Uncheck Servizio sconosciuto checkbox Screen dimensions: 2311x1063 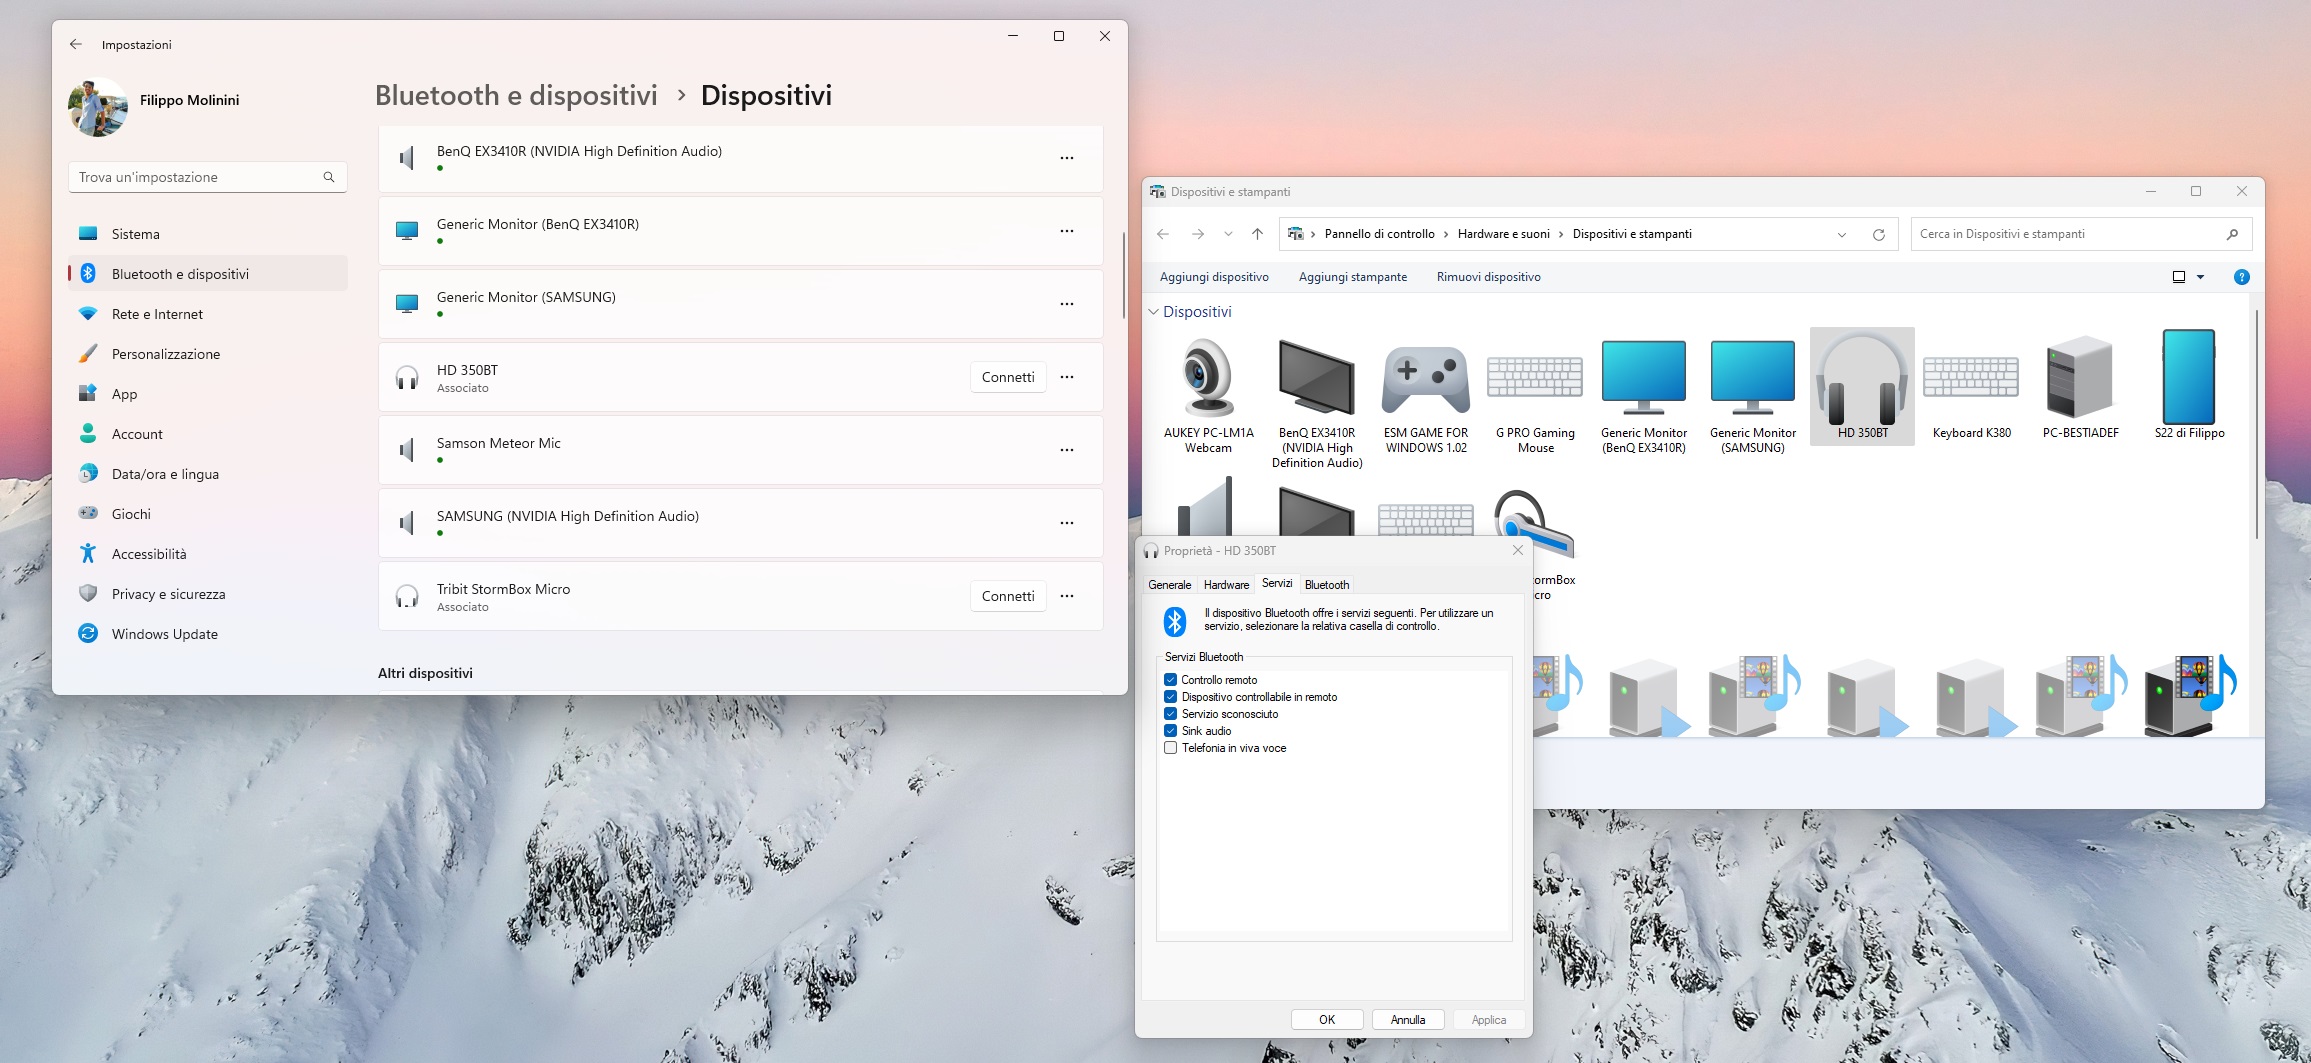(1170, 714)
